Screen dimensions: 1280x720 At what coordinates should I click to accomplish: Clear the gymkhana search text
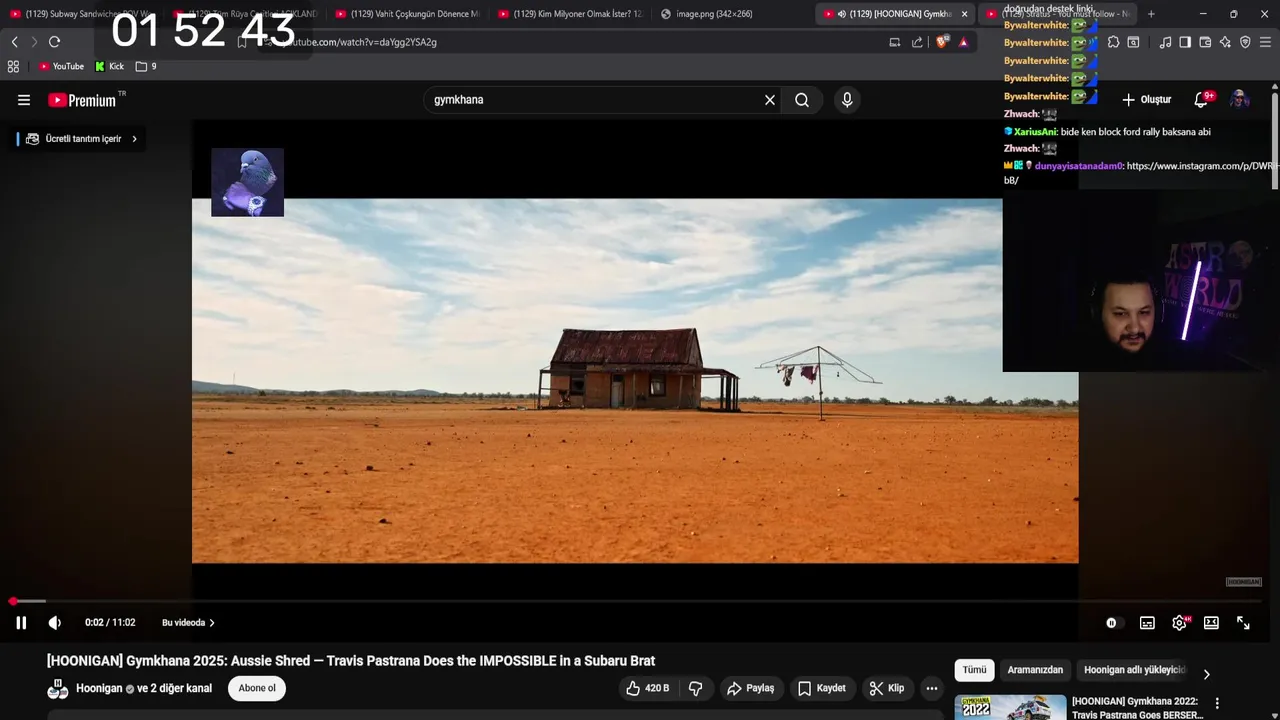[770, 100]
